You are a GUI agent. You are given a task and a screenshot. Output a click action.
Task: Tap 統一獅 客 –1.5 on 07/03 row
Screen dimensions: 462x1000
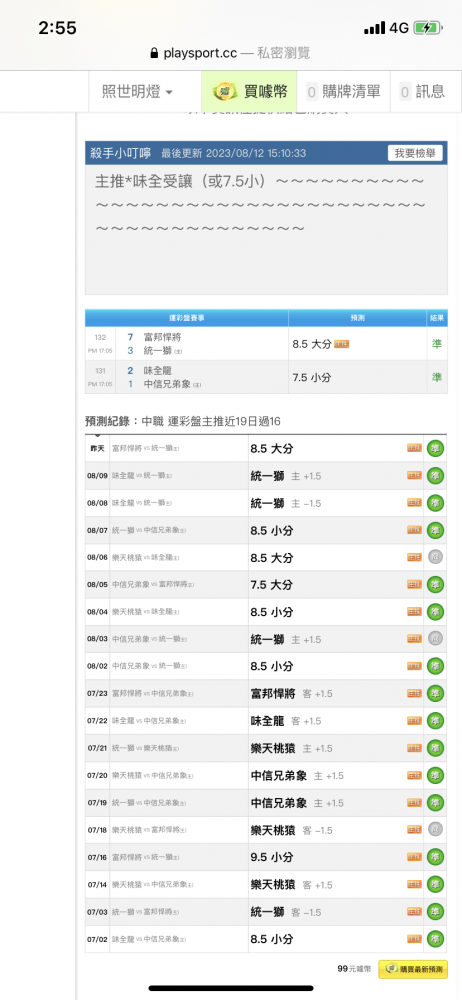click(286, 911)
